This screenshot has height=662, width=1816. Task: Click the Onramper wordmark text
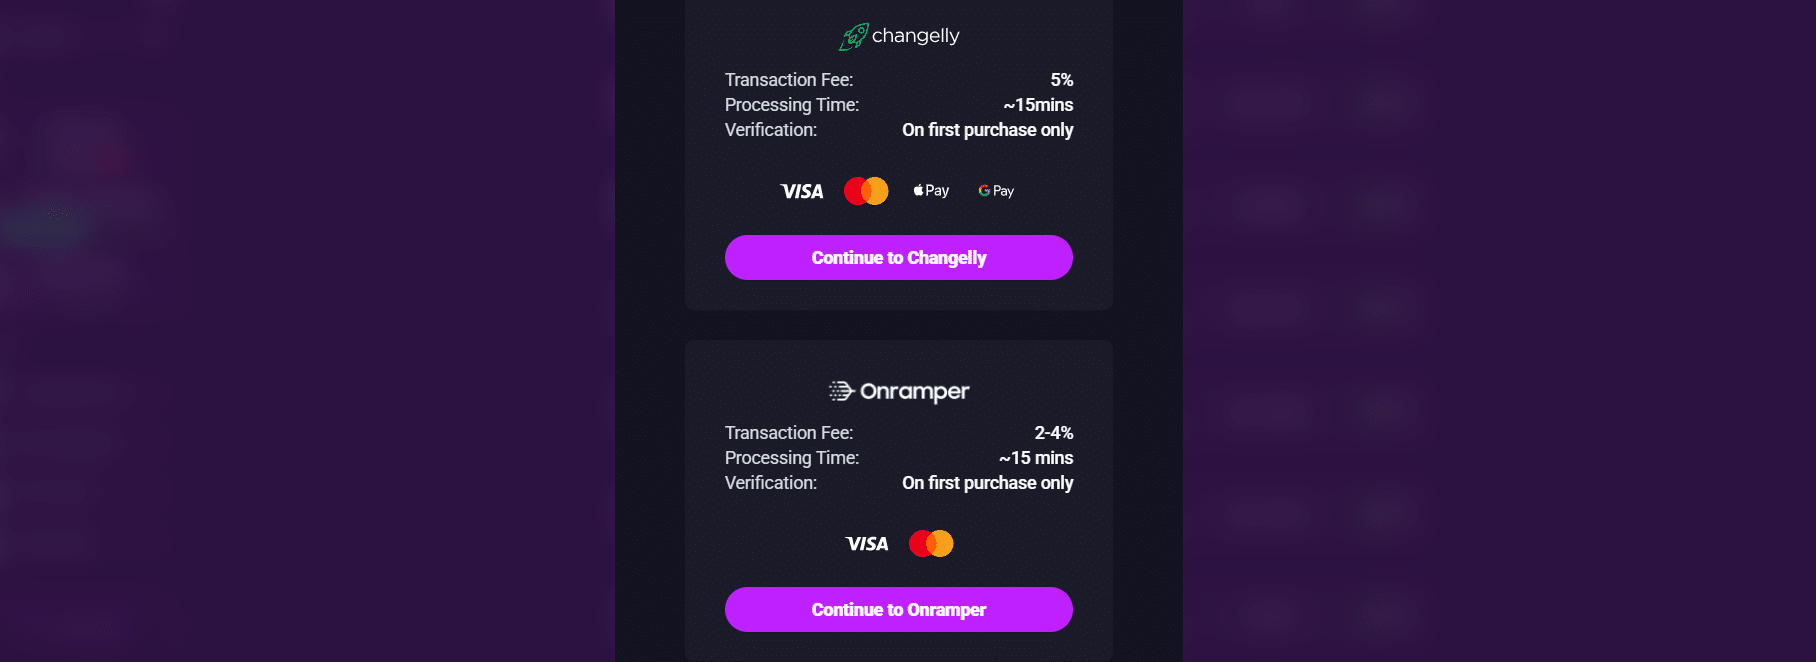915,392
